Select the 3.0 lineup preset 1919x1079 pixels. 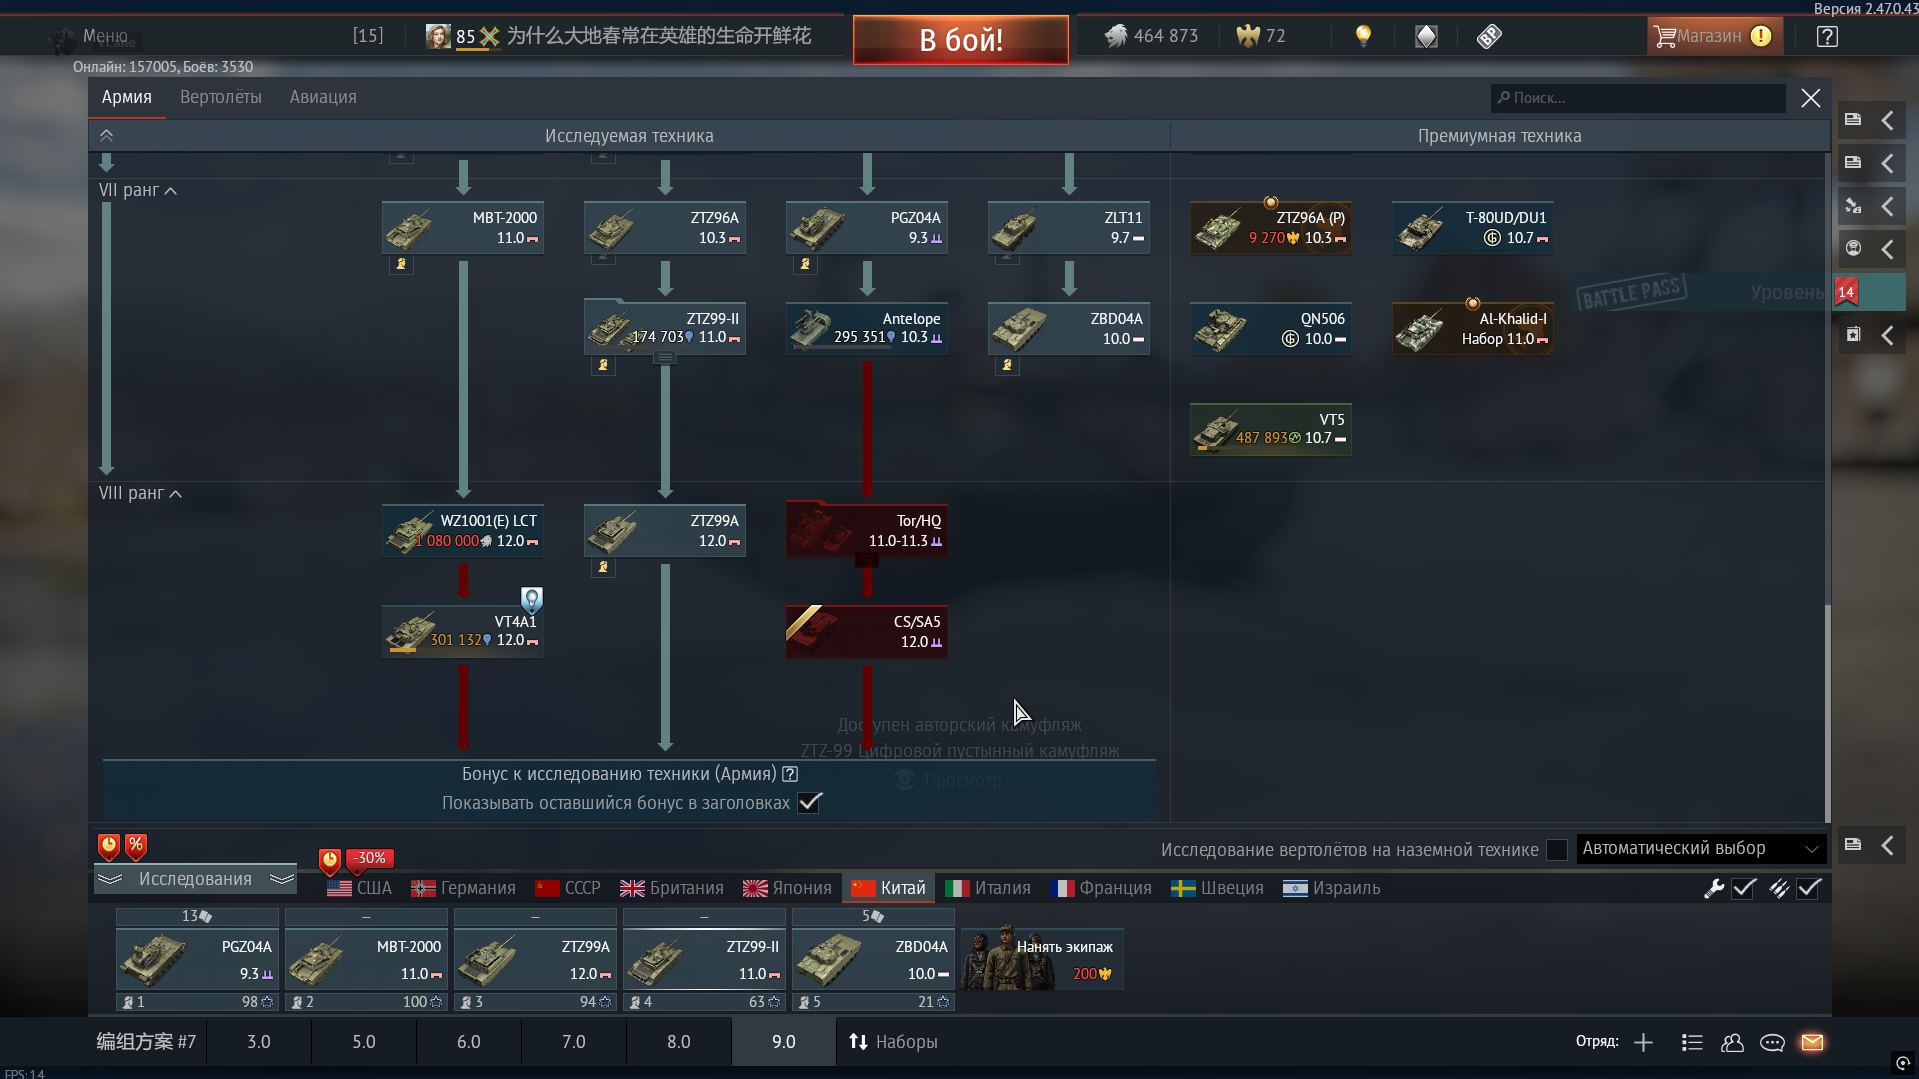pyautogui.click(x=259, y=1042)
